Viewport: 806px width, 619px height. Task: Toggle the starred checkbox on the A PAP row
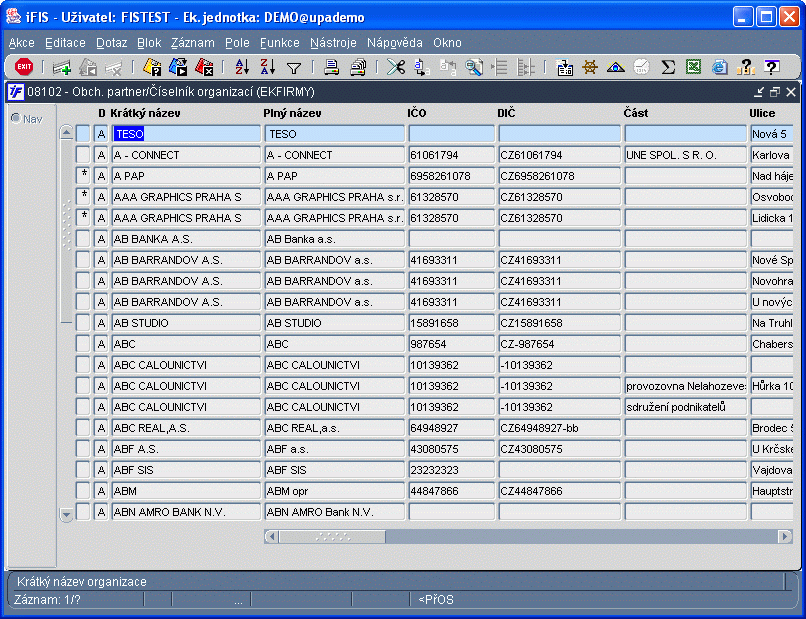pos(83,176)
